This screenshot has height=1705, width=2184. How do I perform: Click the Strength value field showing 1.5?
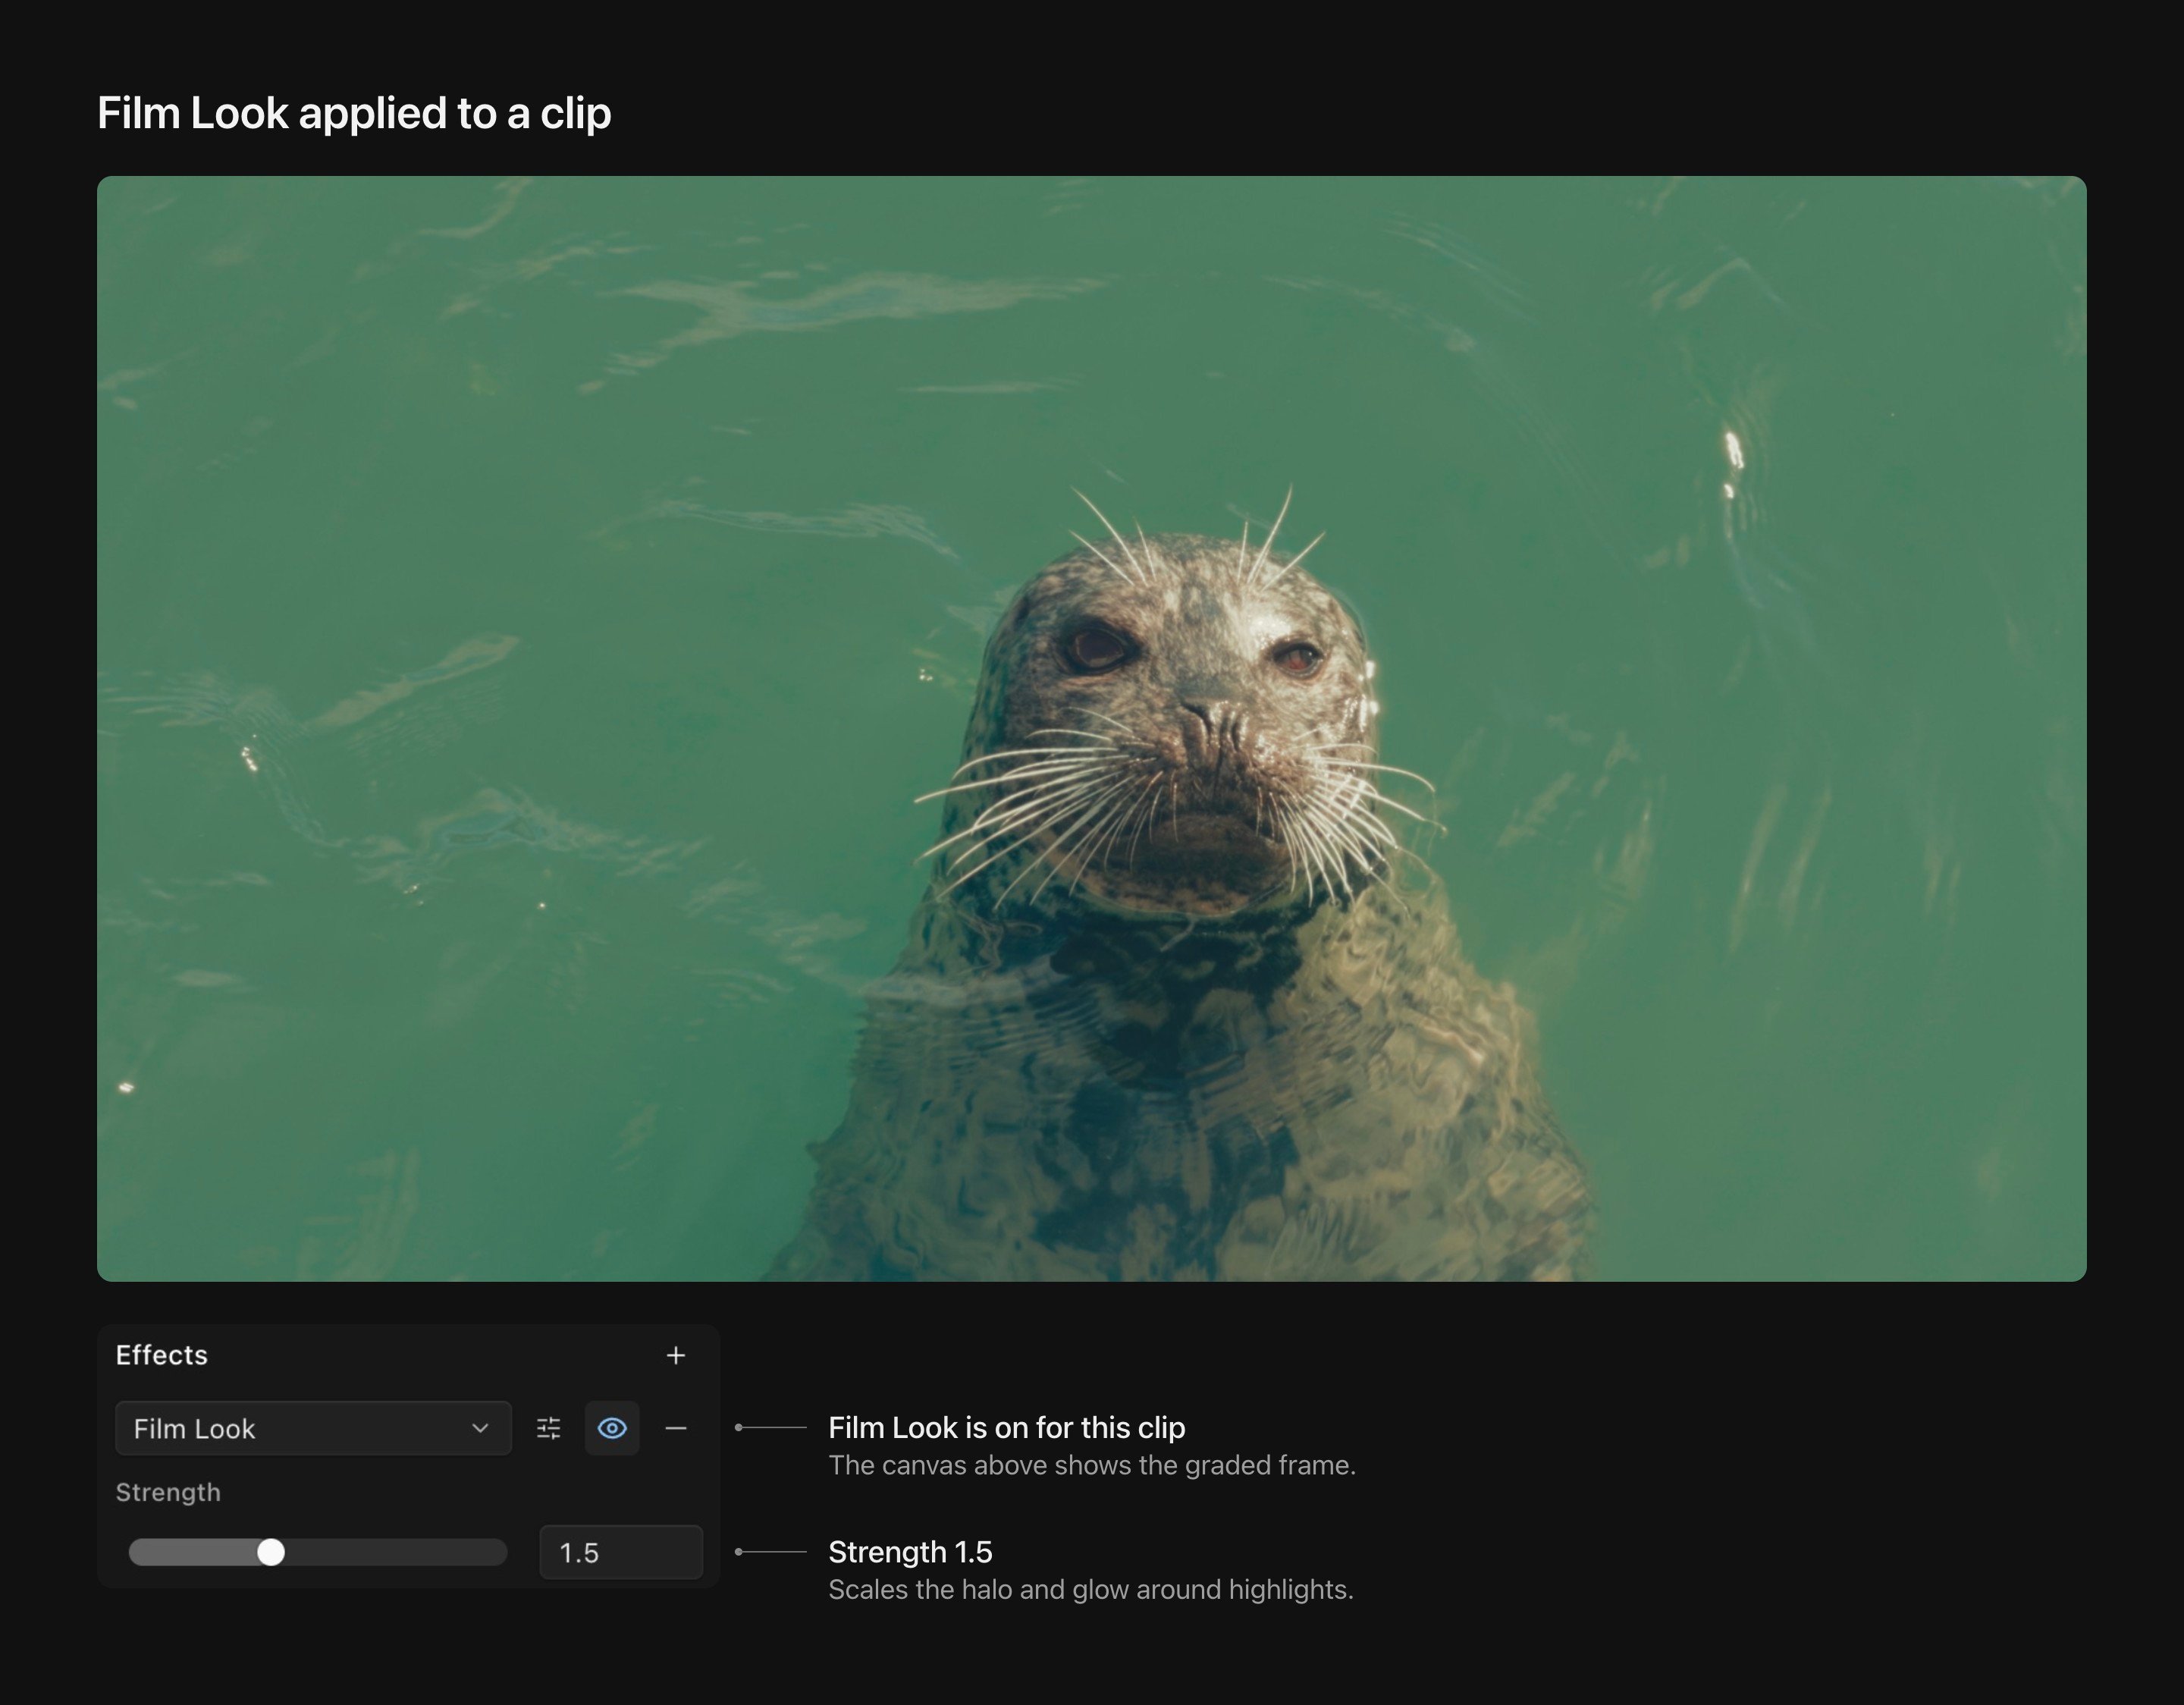621,1552
